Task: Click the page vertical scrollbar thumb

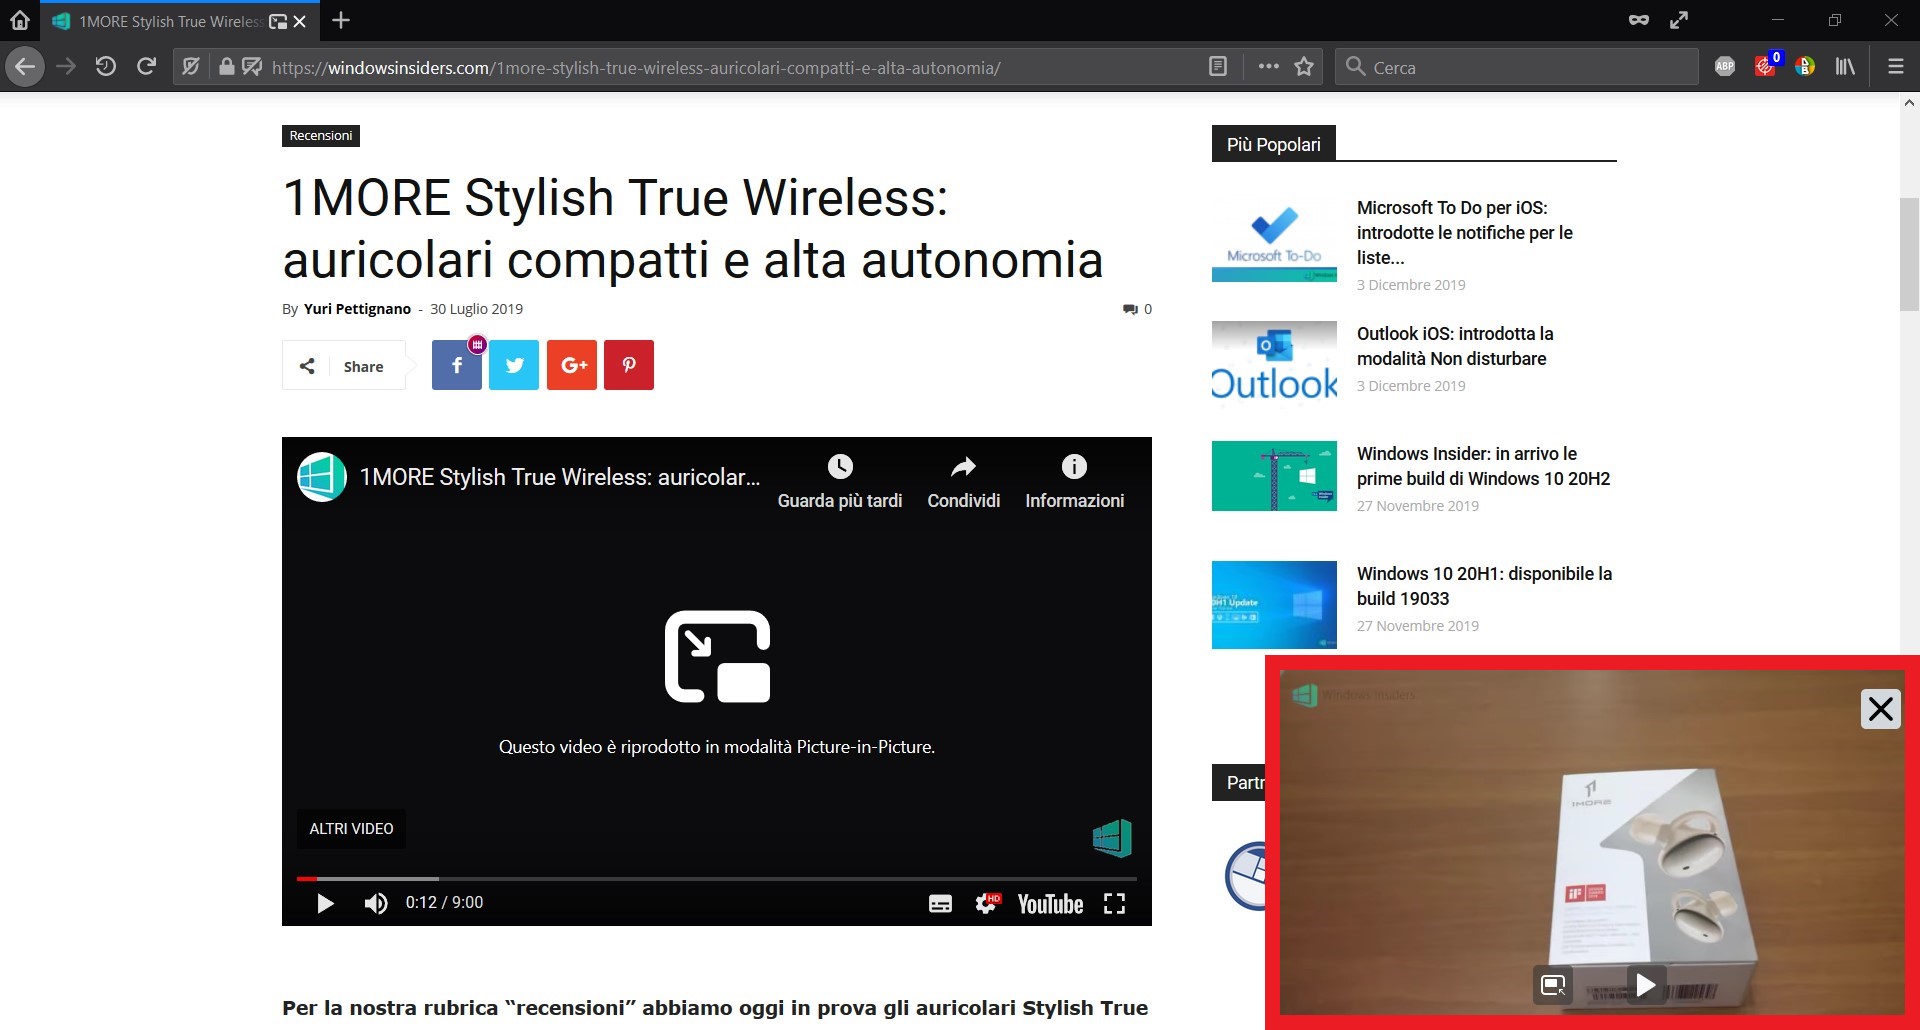Action: [x=1909, y=254]
